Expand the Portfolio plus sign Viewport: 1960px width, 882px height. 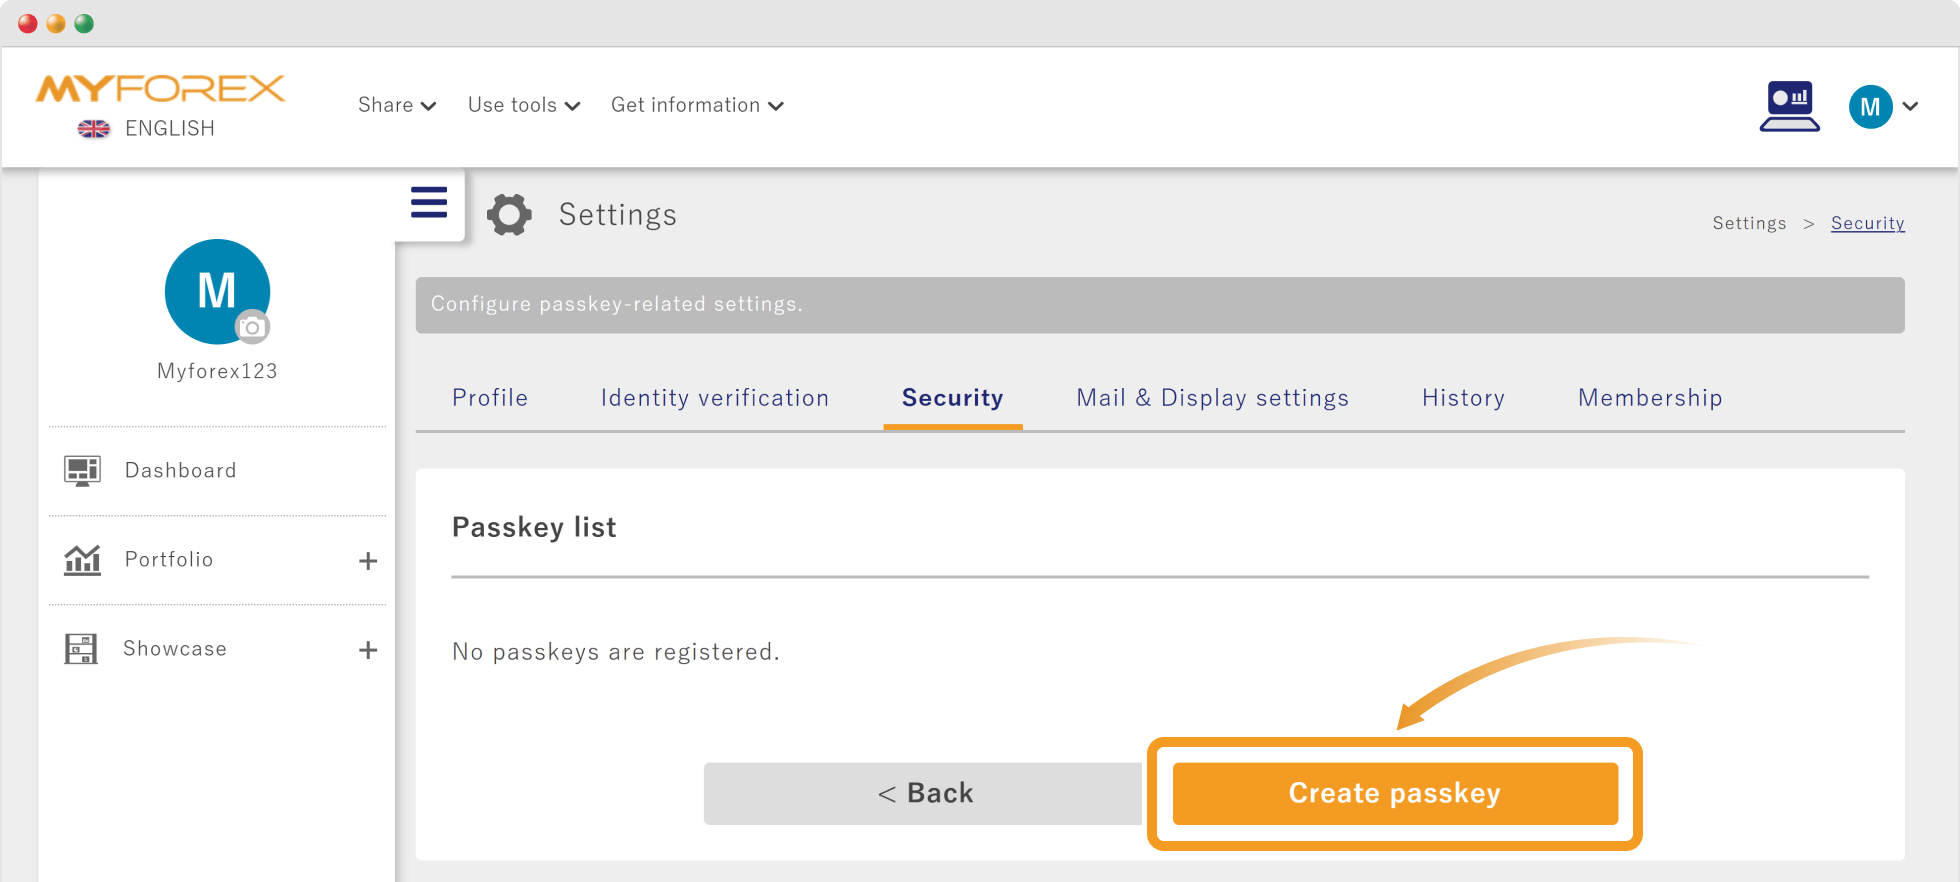click(368, 561)
